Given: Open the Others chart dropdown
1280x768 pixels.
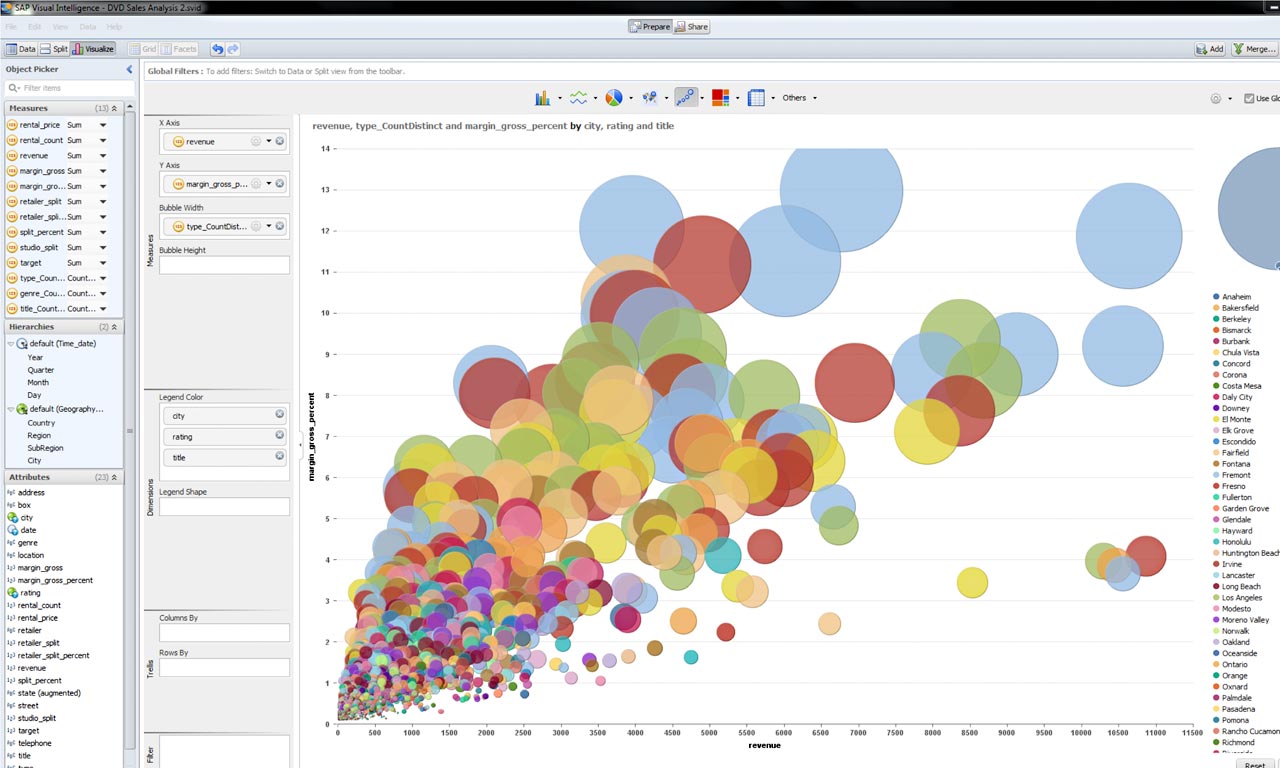Looking at the screenshot, I should point(799,98).
